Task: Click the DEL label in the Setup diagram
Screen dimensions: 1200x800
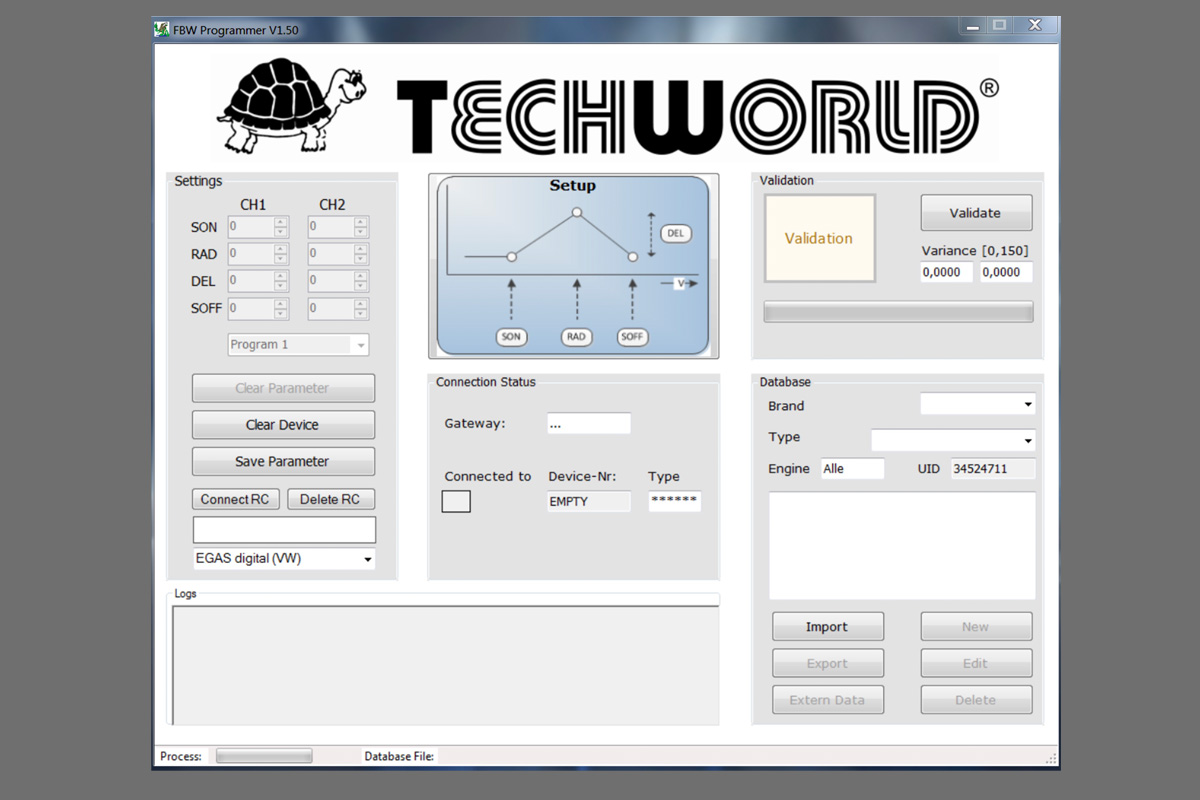Action: pos(676,234)
